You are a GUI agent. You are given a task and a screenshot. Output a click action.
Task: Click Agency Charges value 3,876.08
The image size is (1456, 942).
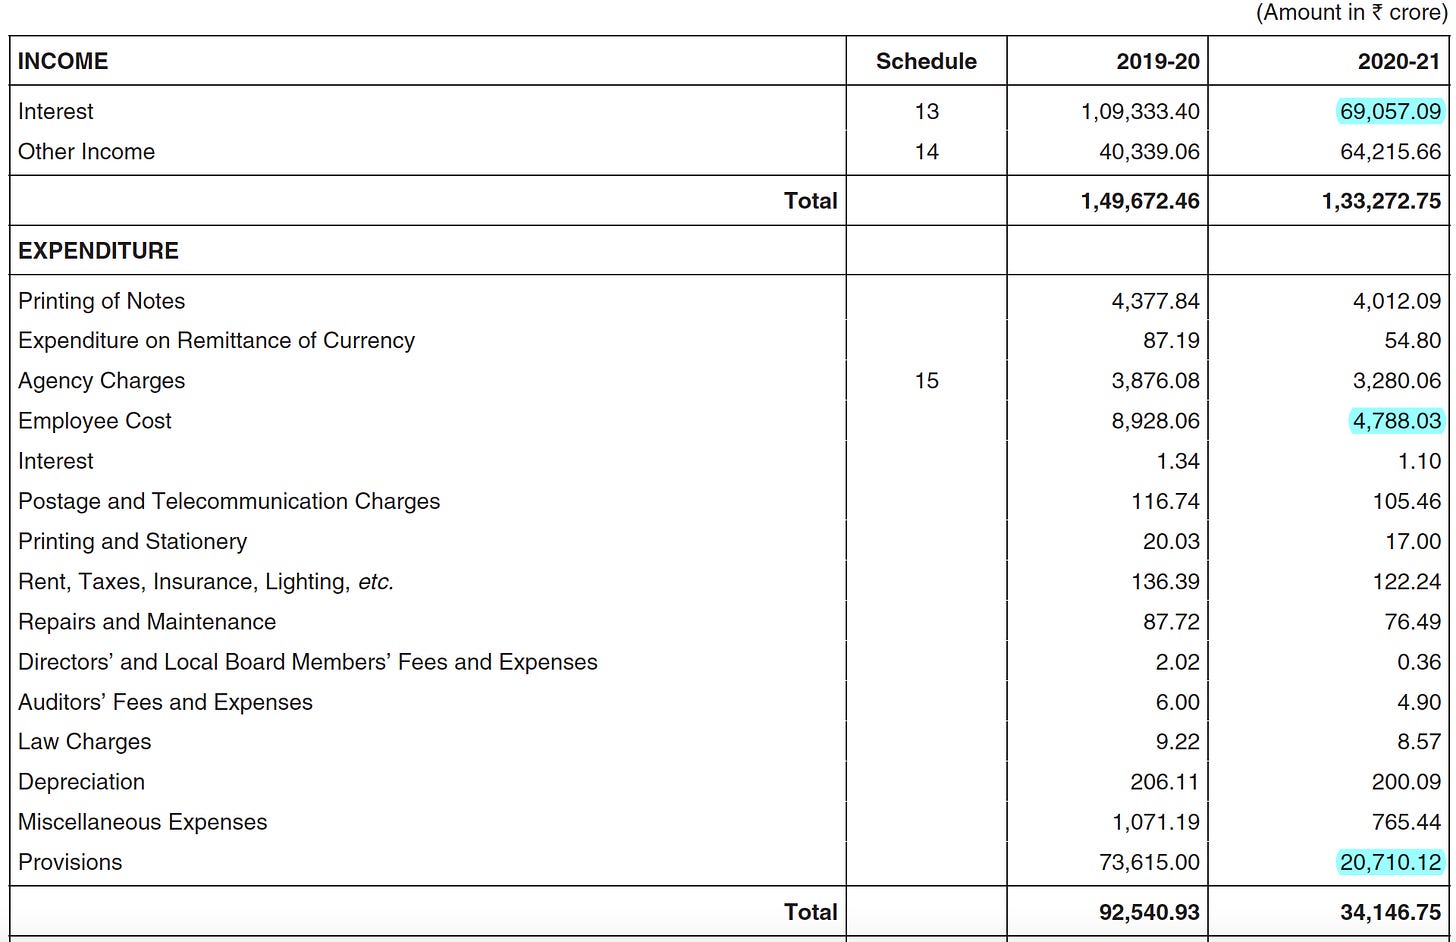click(1155, 381)
